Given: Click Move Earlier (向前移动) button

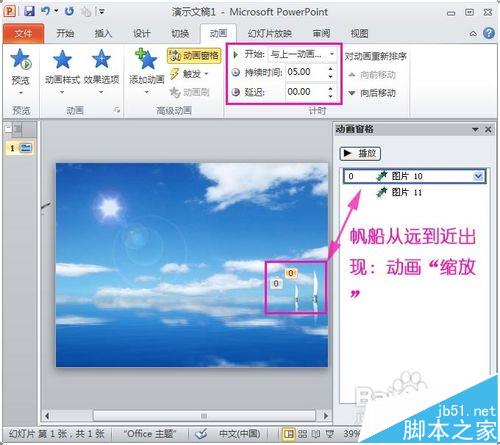Looking at the screenshot, I should 372,75.
